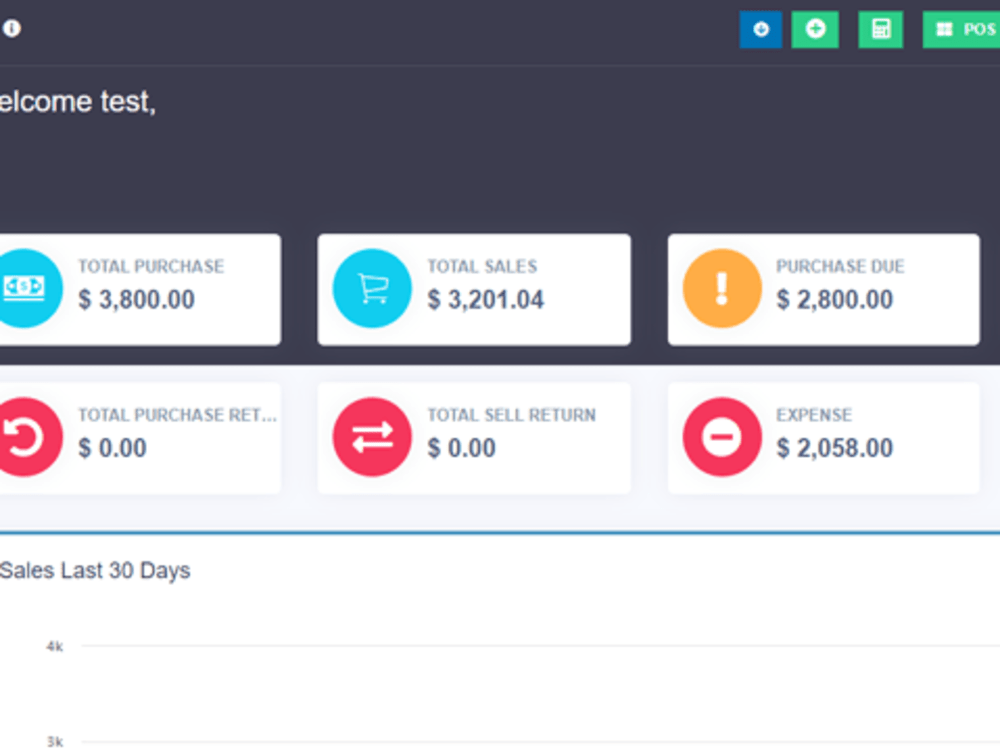Click the info circle icon in header
Image resolution: width=1000 pixels, height=749 pixels.
11,28
